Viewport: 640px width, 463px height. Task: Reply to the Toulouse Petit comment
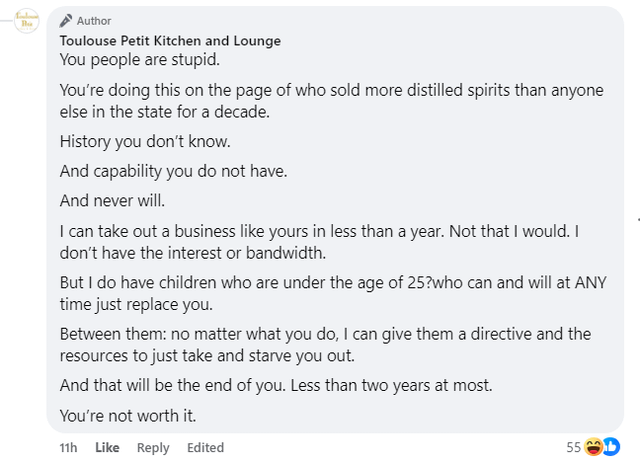(x=153, y=448)
